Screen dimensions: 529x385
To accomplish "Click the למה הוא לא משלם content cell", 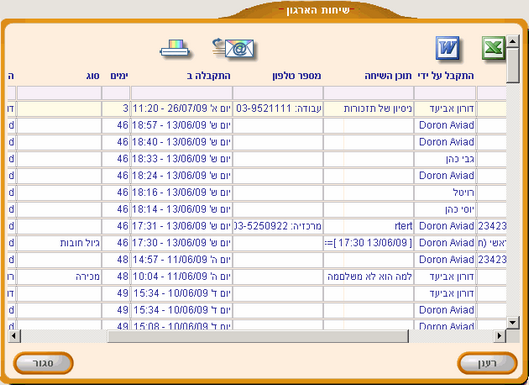I will [368, 277].
